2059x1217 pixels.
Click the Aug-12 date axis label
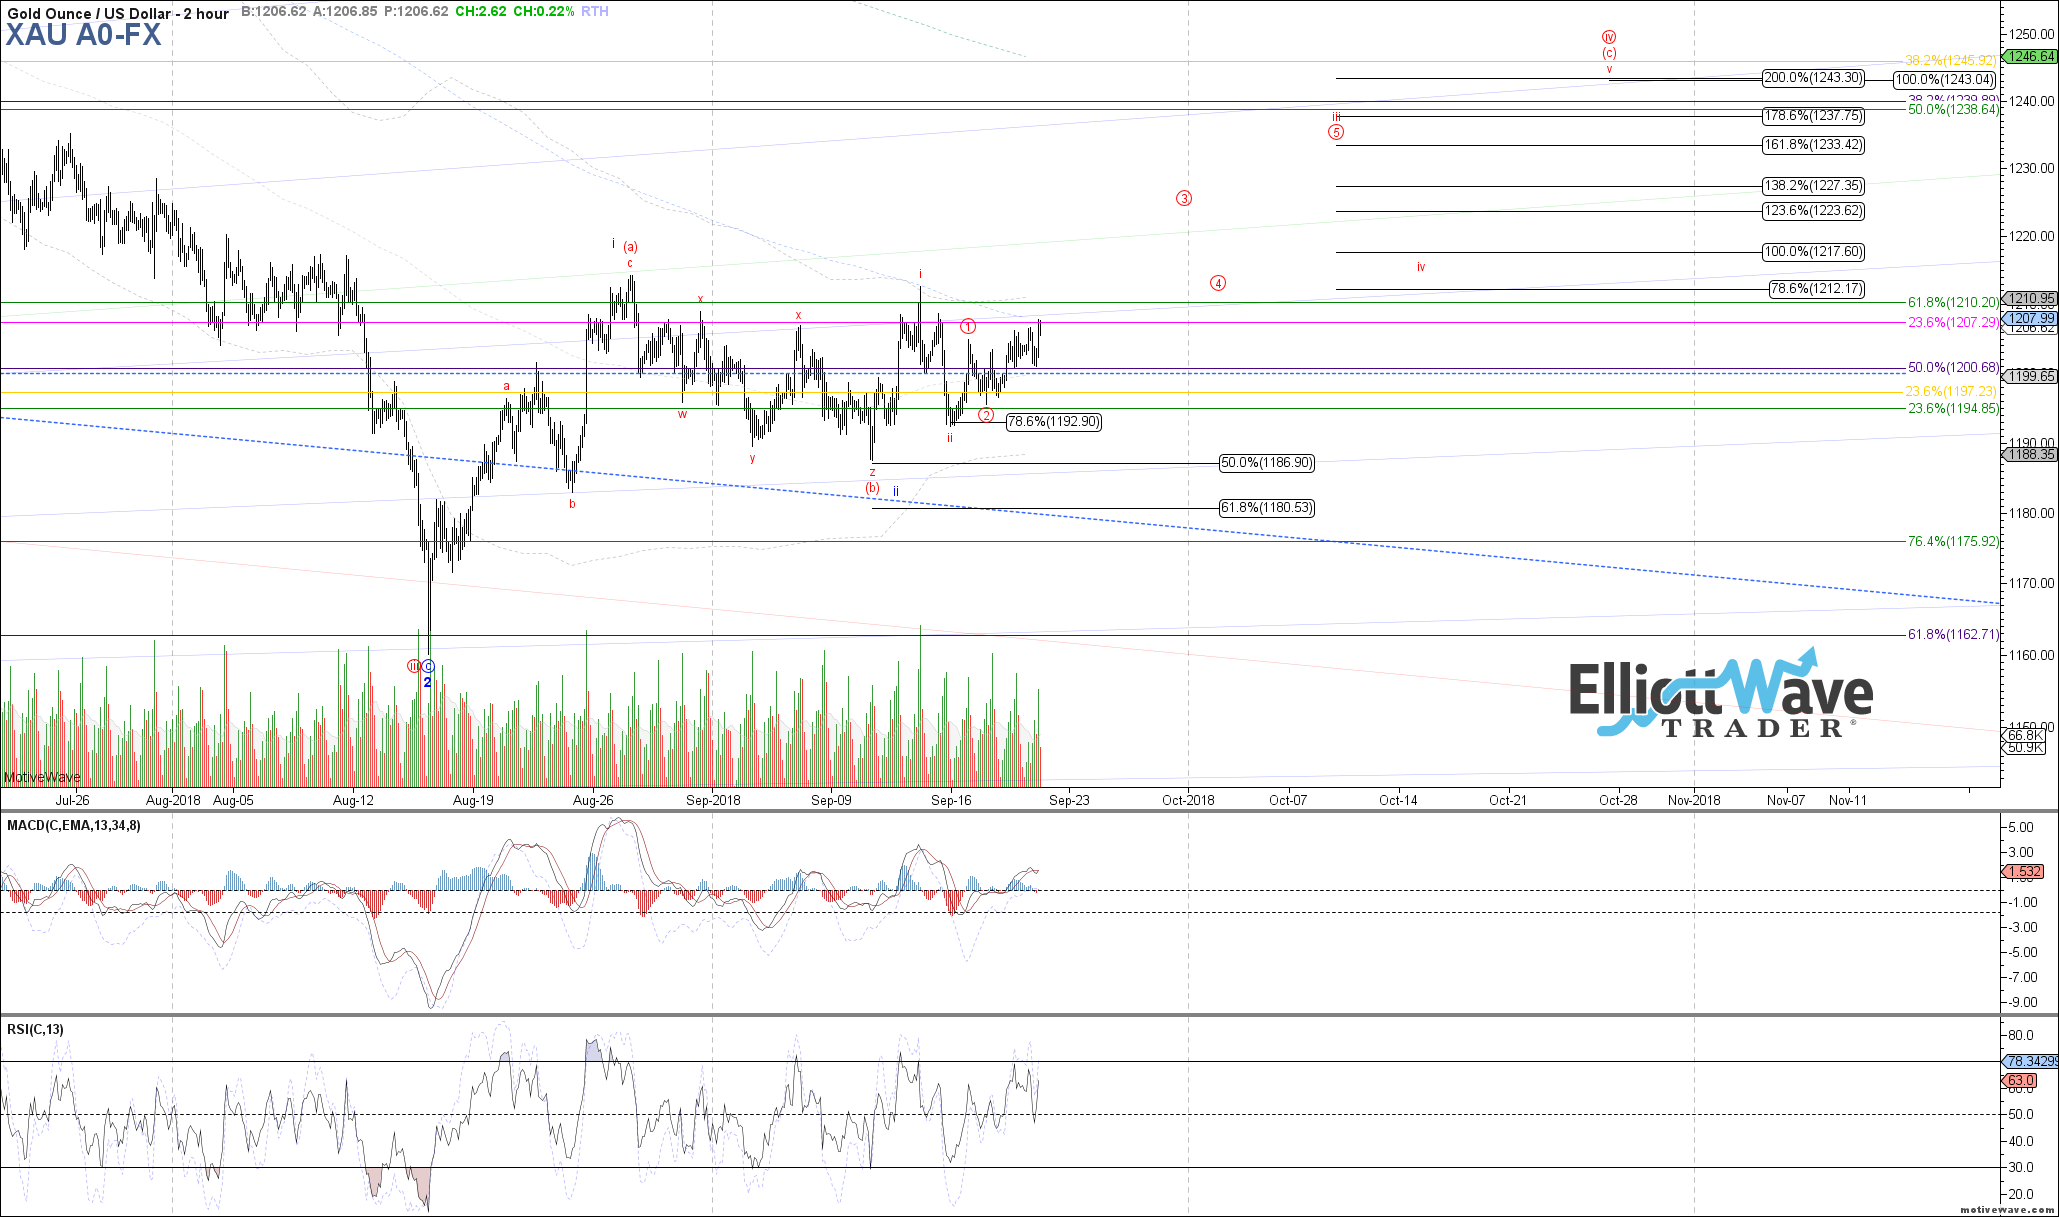point(353,800)
